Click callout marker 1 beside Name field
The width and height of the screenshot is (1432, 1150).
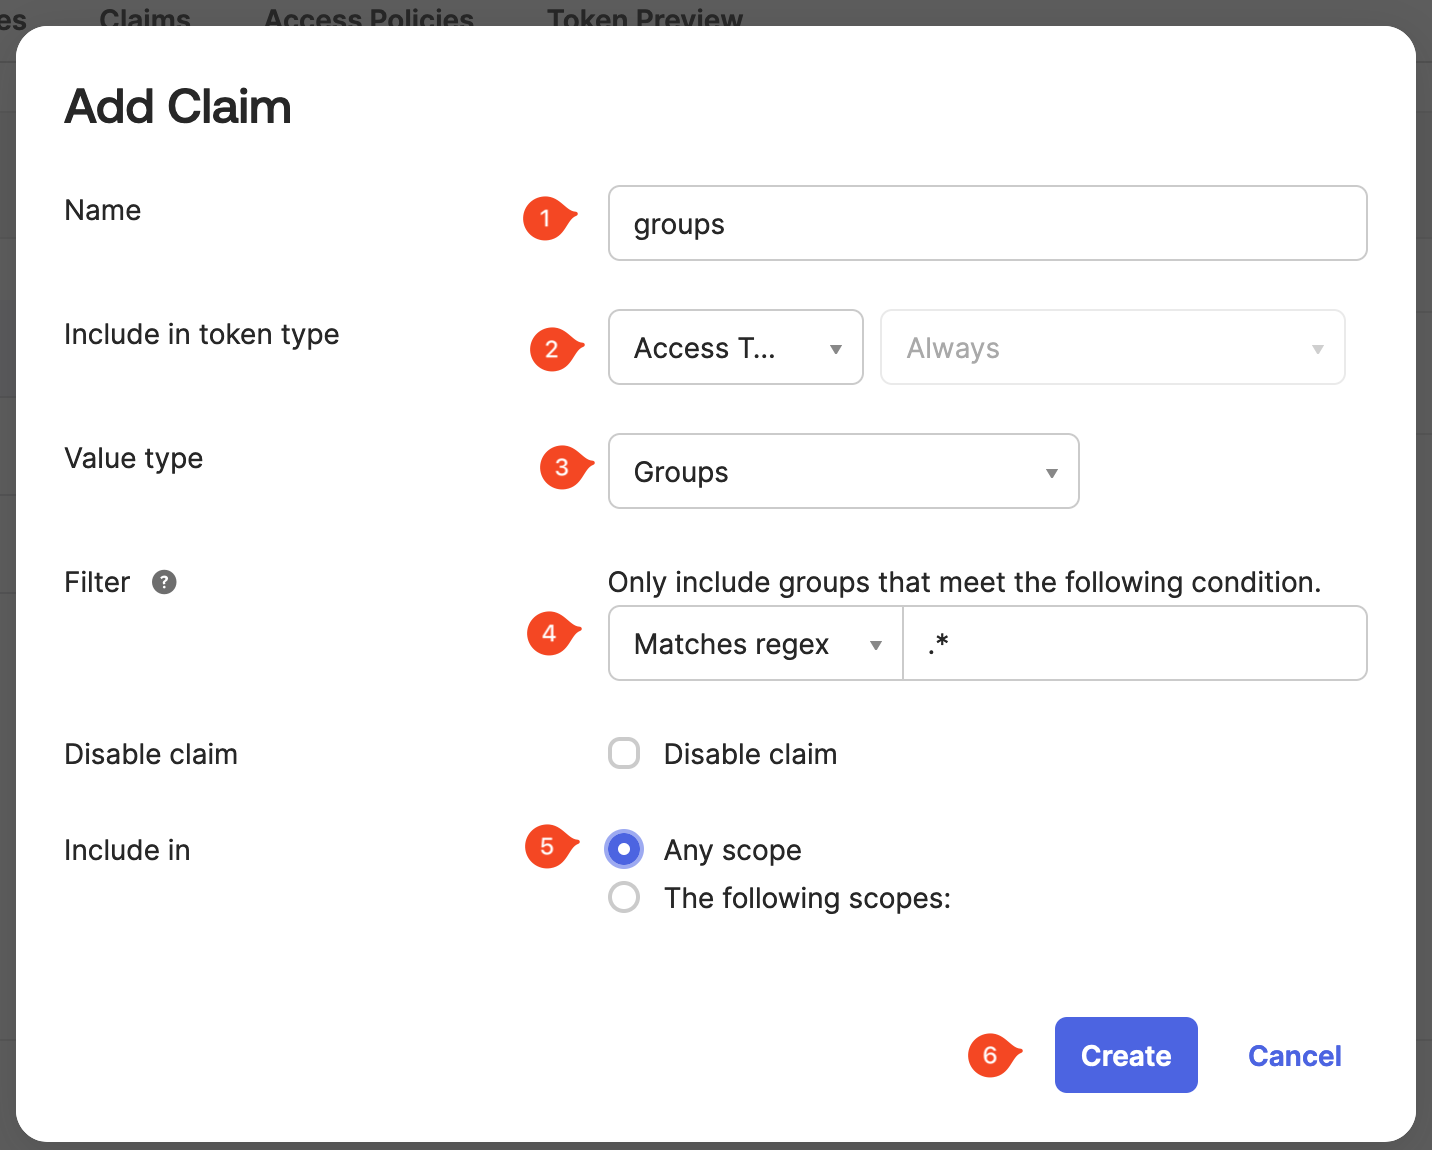(545, 218)
